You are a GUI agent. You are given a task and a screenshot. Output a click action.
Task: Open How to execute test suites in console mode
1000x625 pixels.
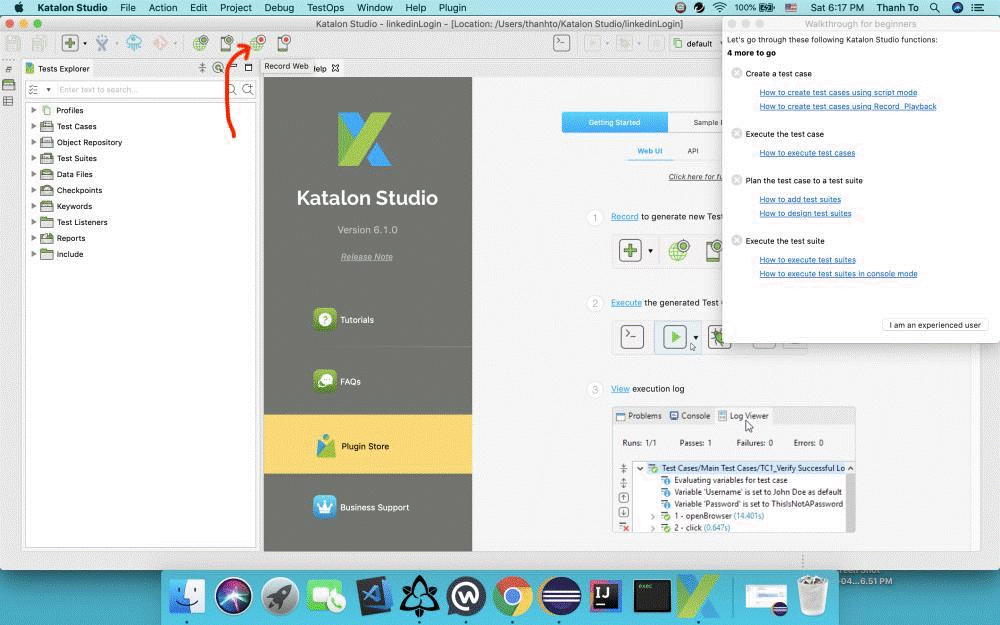point(838,274)
